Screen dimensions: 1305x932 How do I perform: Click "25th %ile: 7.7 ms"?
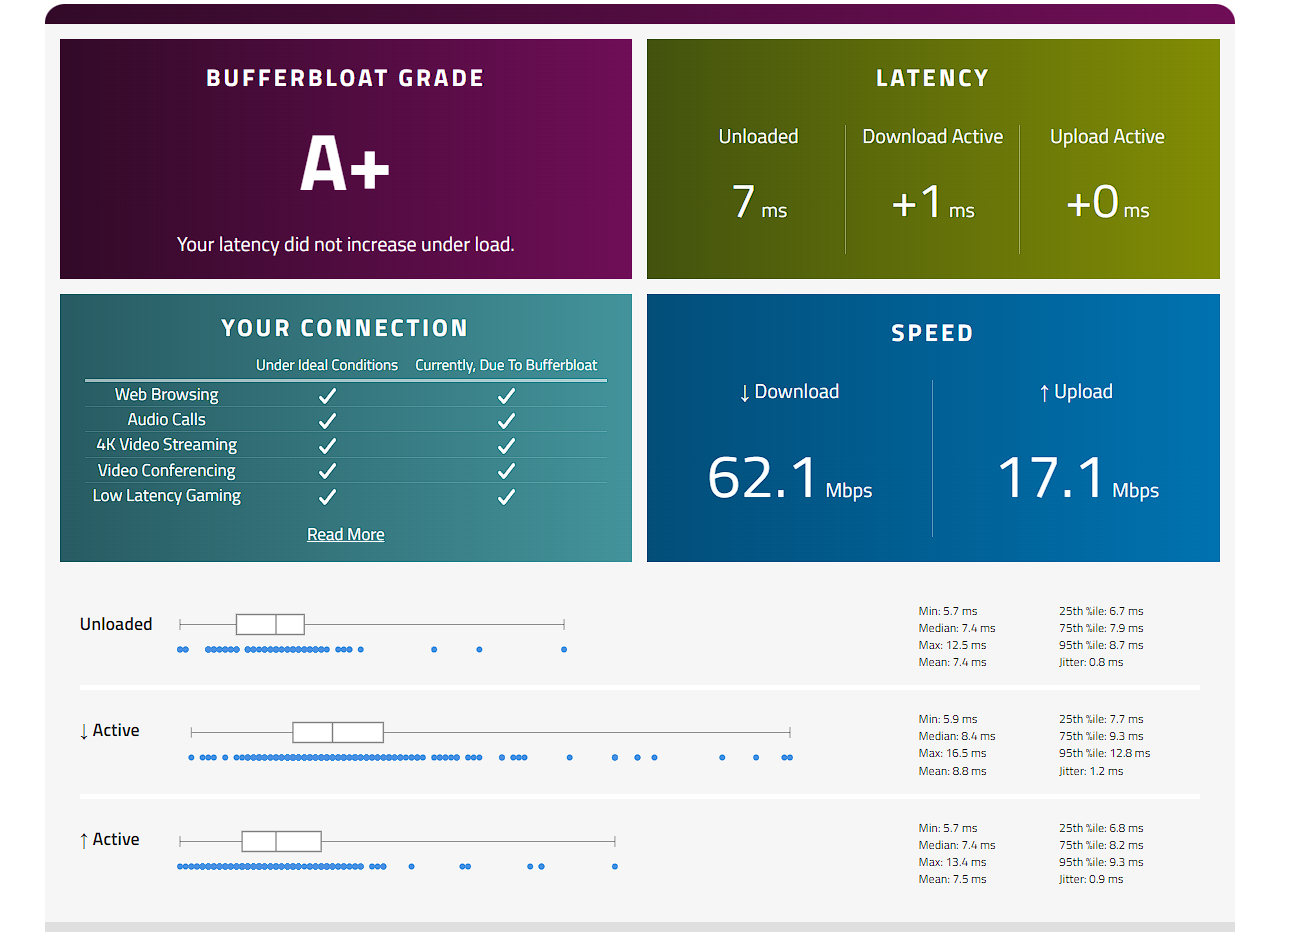click(x=1101, y=720)
